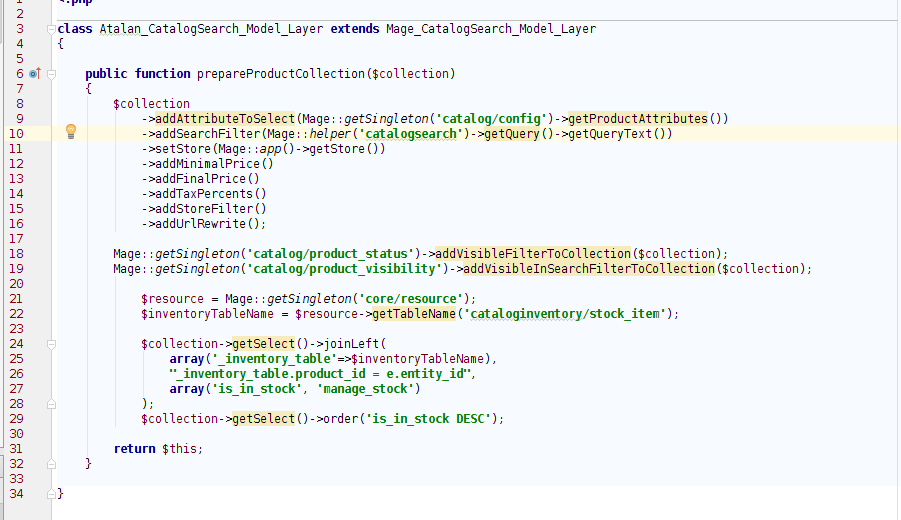Click addMinimalPrice on line 12
The image size is (901, 520).
click(x=207, y=163)
